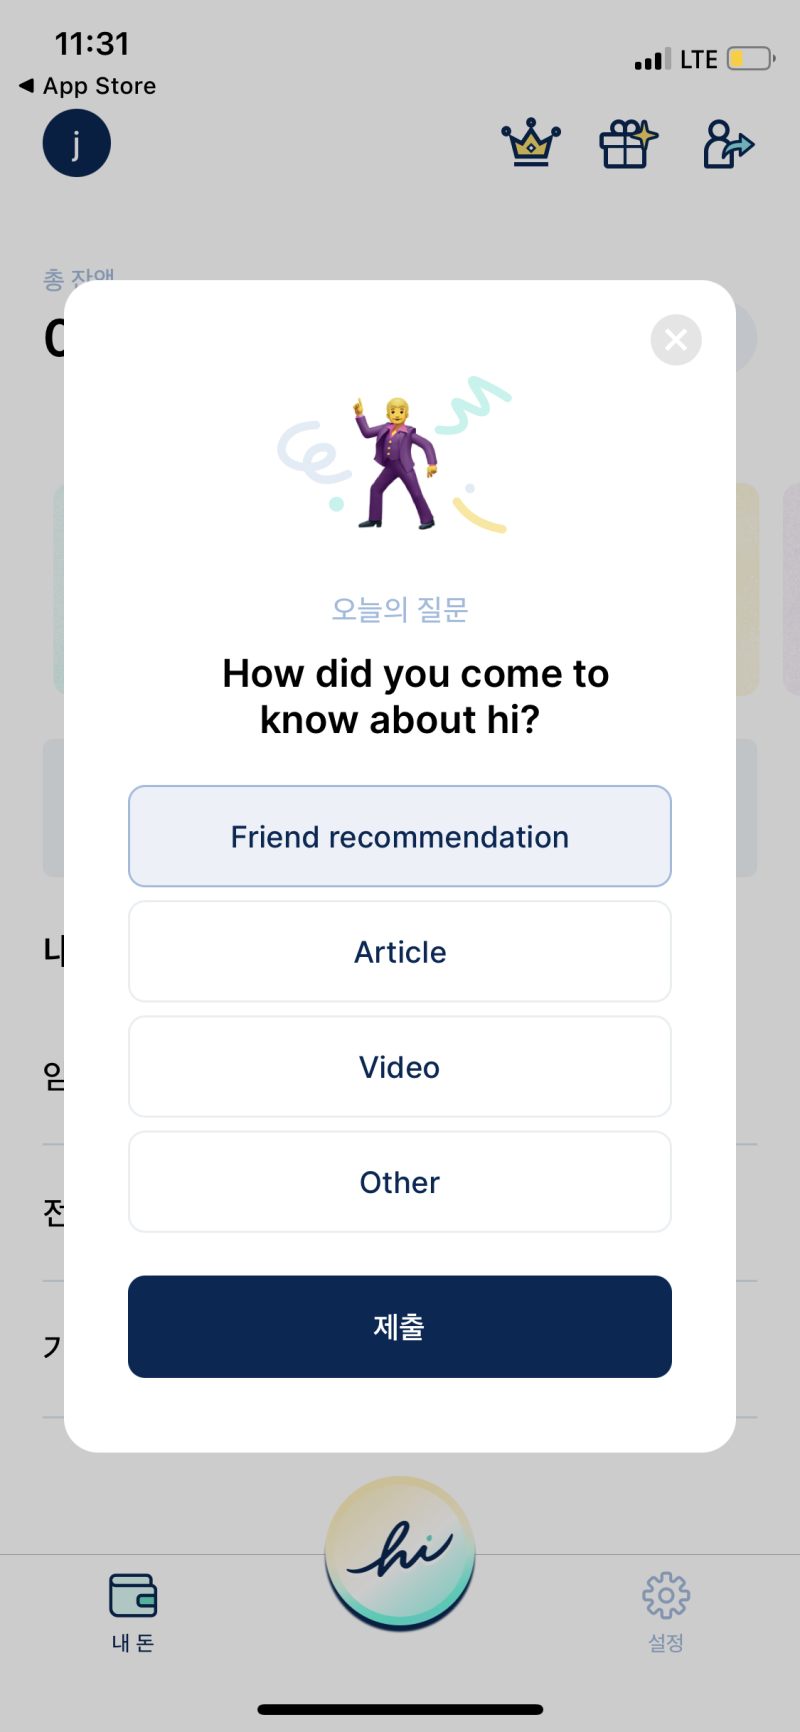Select the Friend recommendation answer
Screen dimensions: 800x1732
click(400, 836)
